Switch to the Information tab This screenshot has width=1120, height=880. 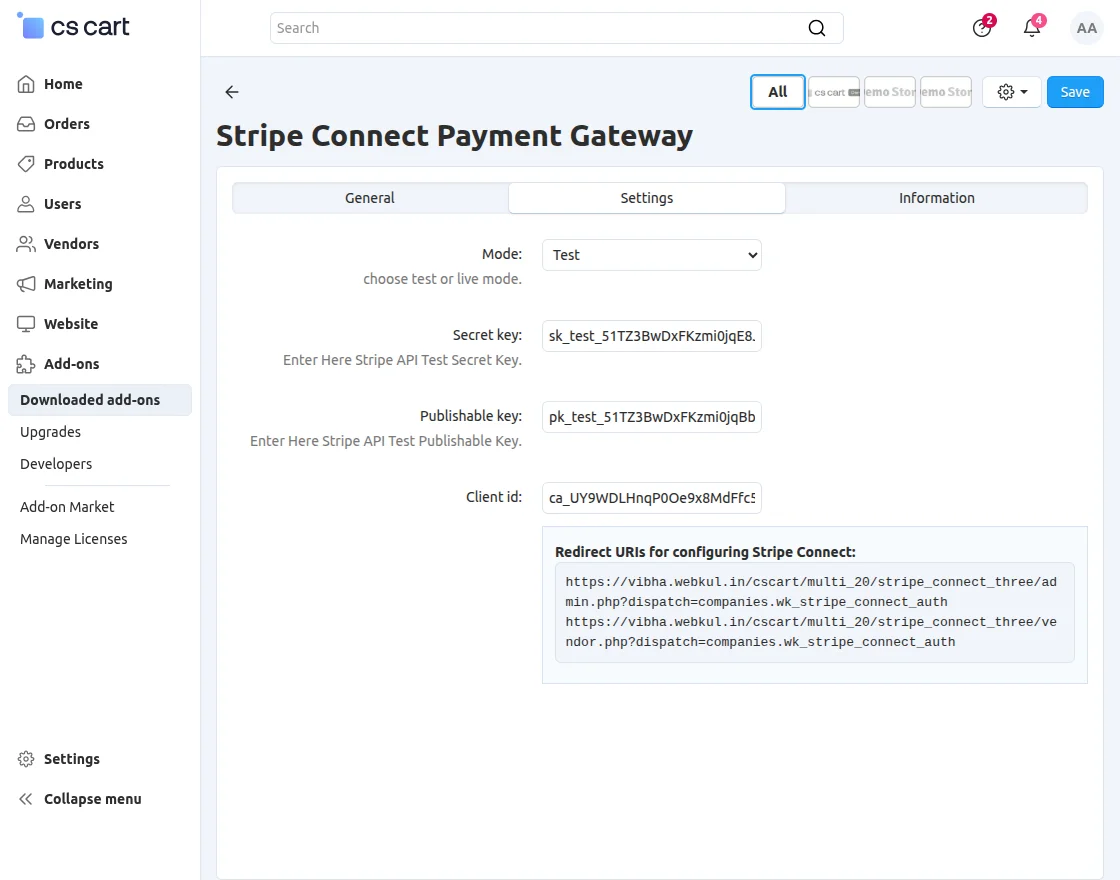[x=936, y=198]
